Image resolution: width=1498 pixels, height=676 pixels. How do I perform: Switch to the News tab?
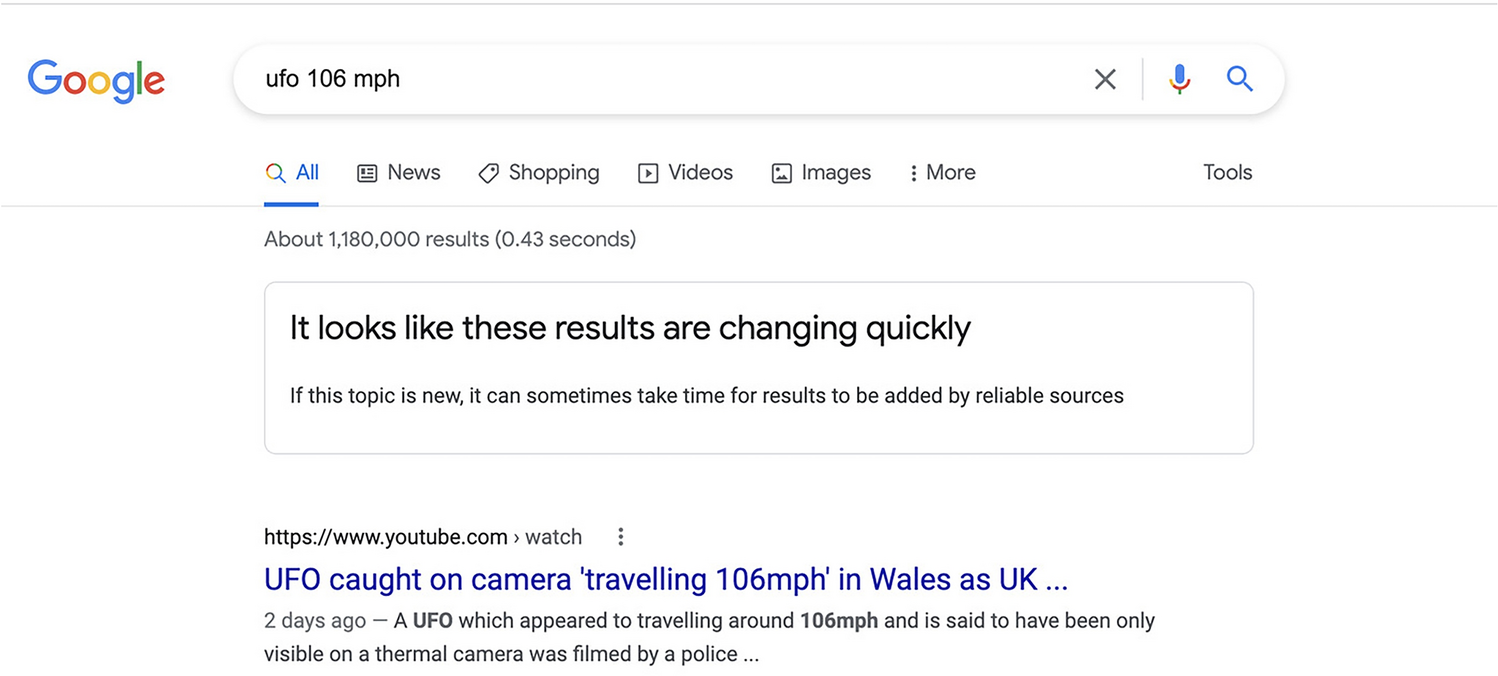point(414,173)
